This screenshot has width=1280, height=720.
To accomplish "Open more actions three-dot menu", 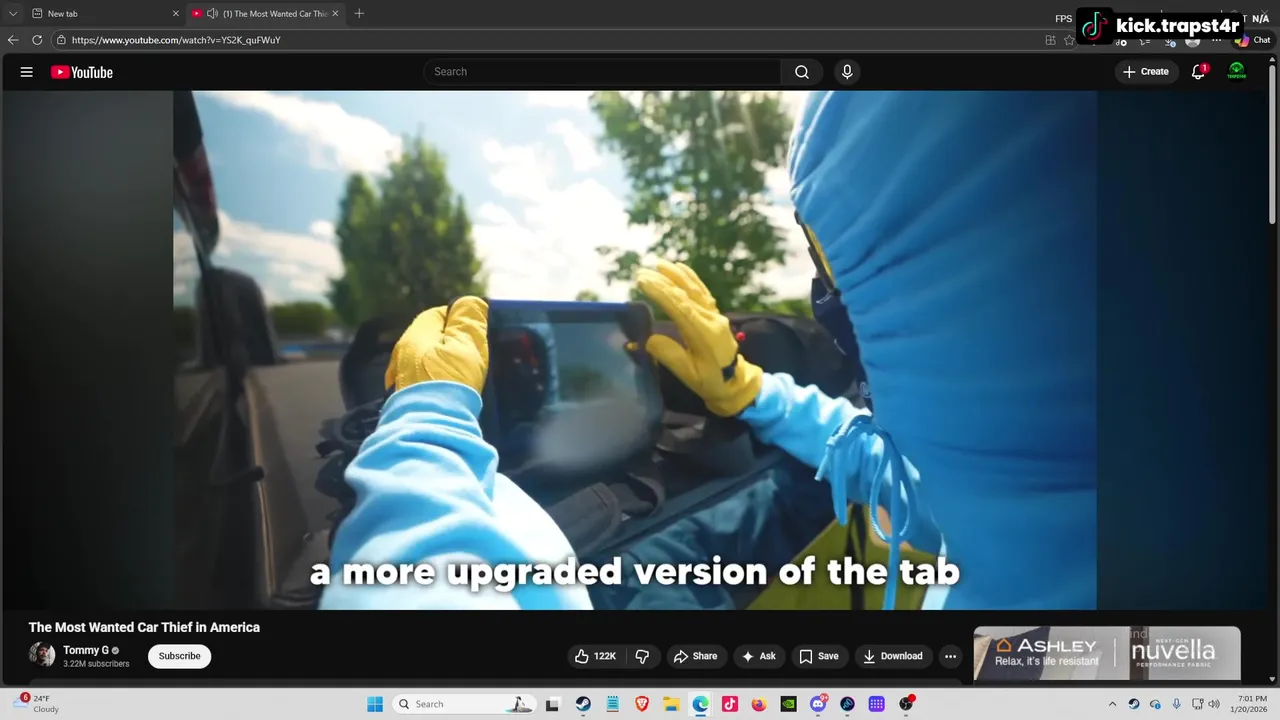I will point(950,656).
